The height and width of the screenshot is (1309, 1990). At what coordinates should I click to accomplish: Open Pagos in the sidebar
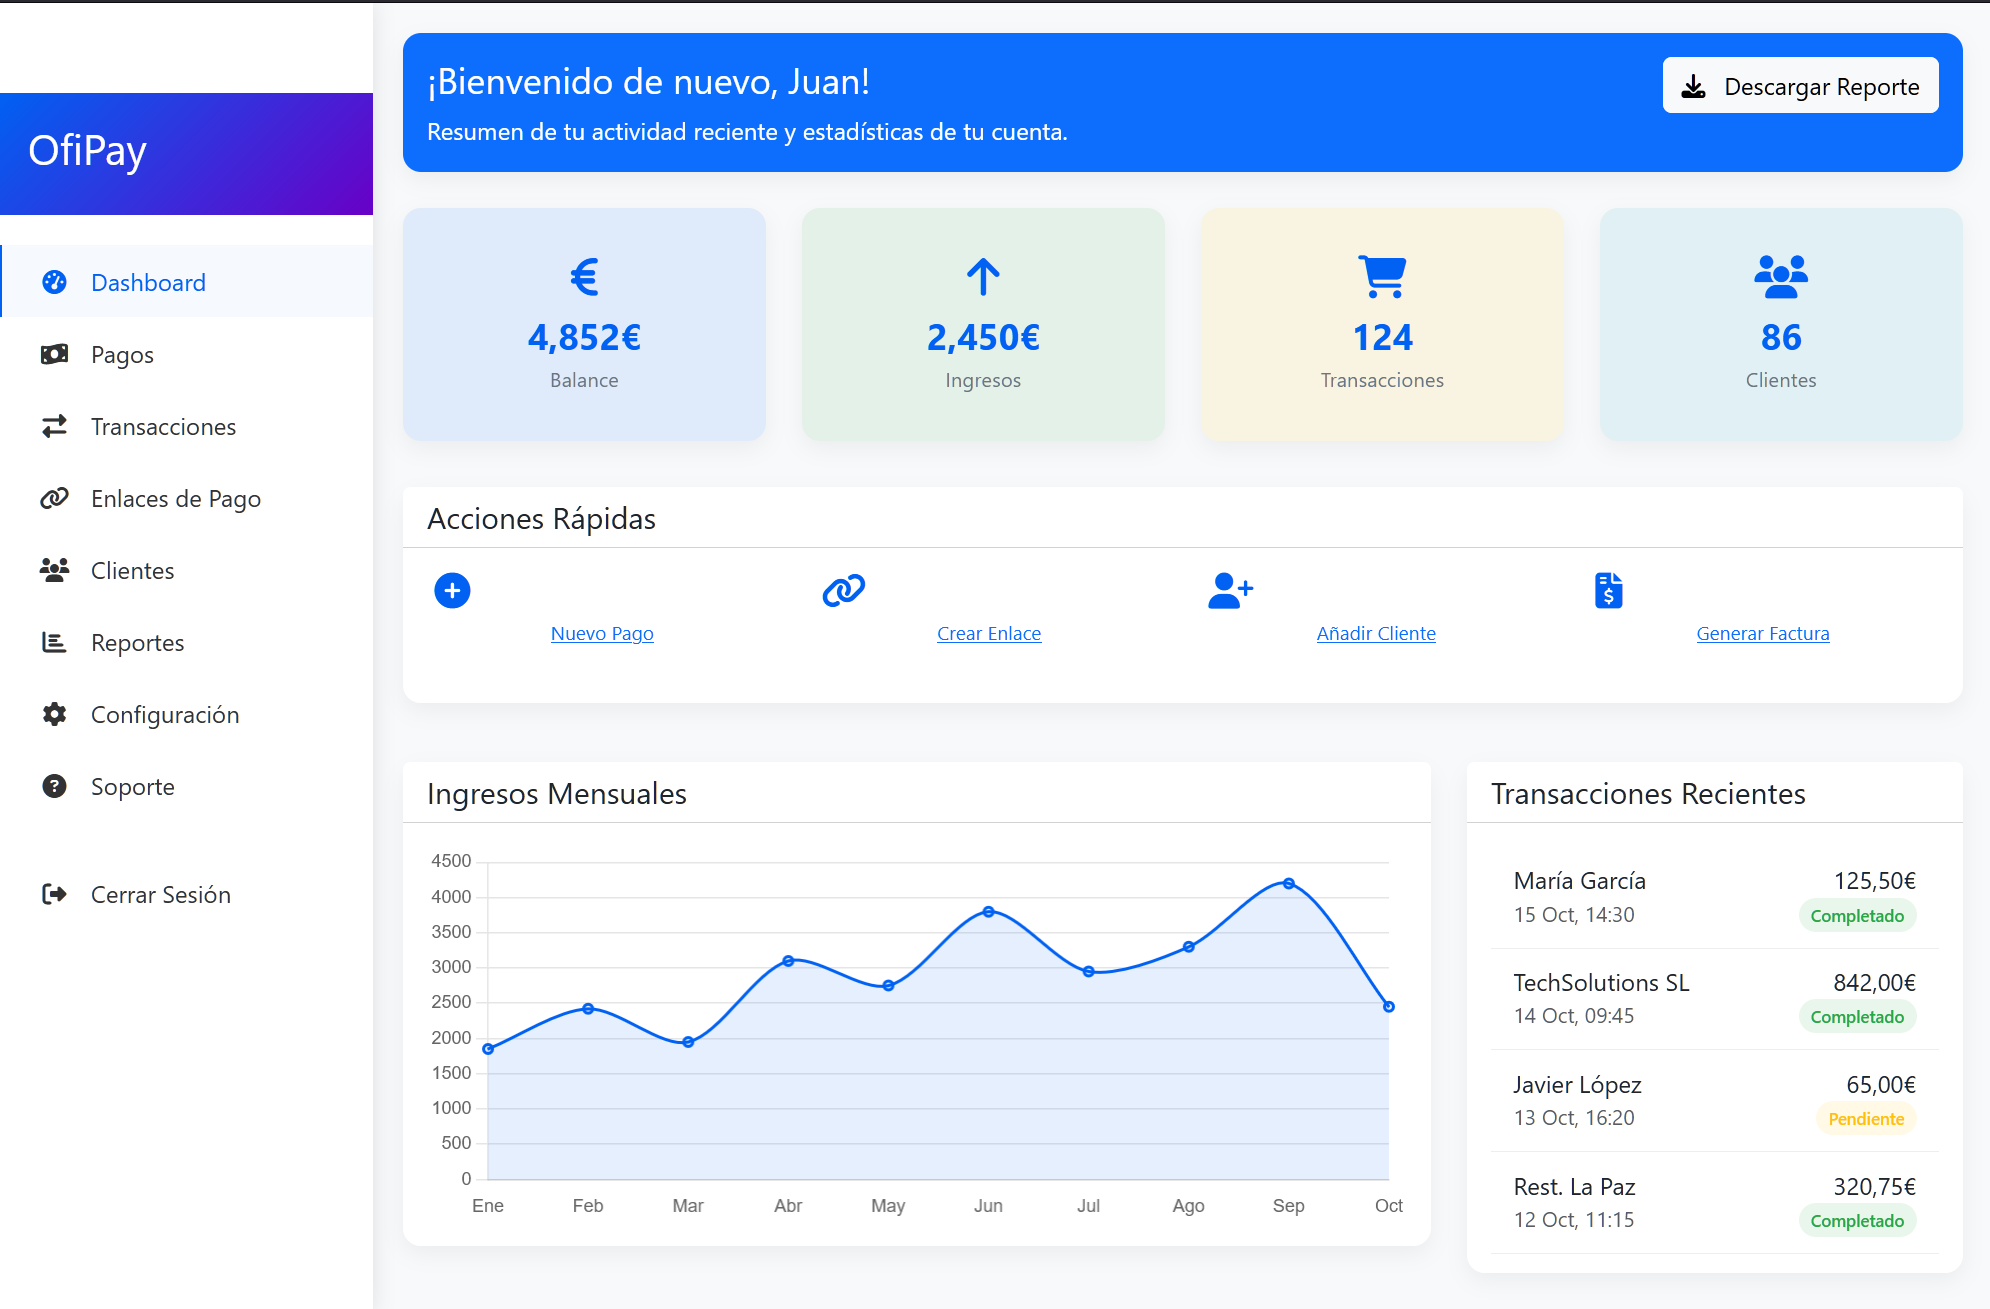pos(122,355)
